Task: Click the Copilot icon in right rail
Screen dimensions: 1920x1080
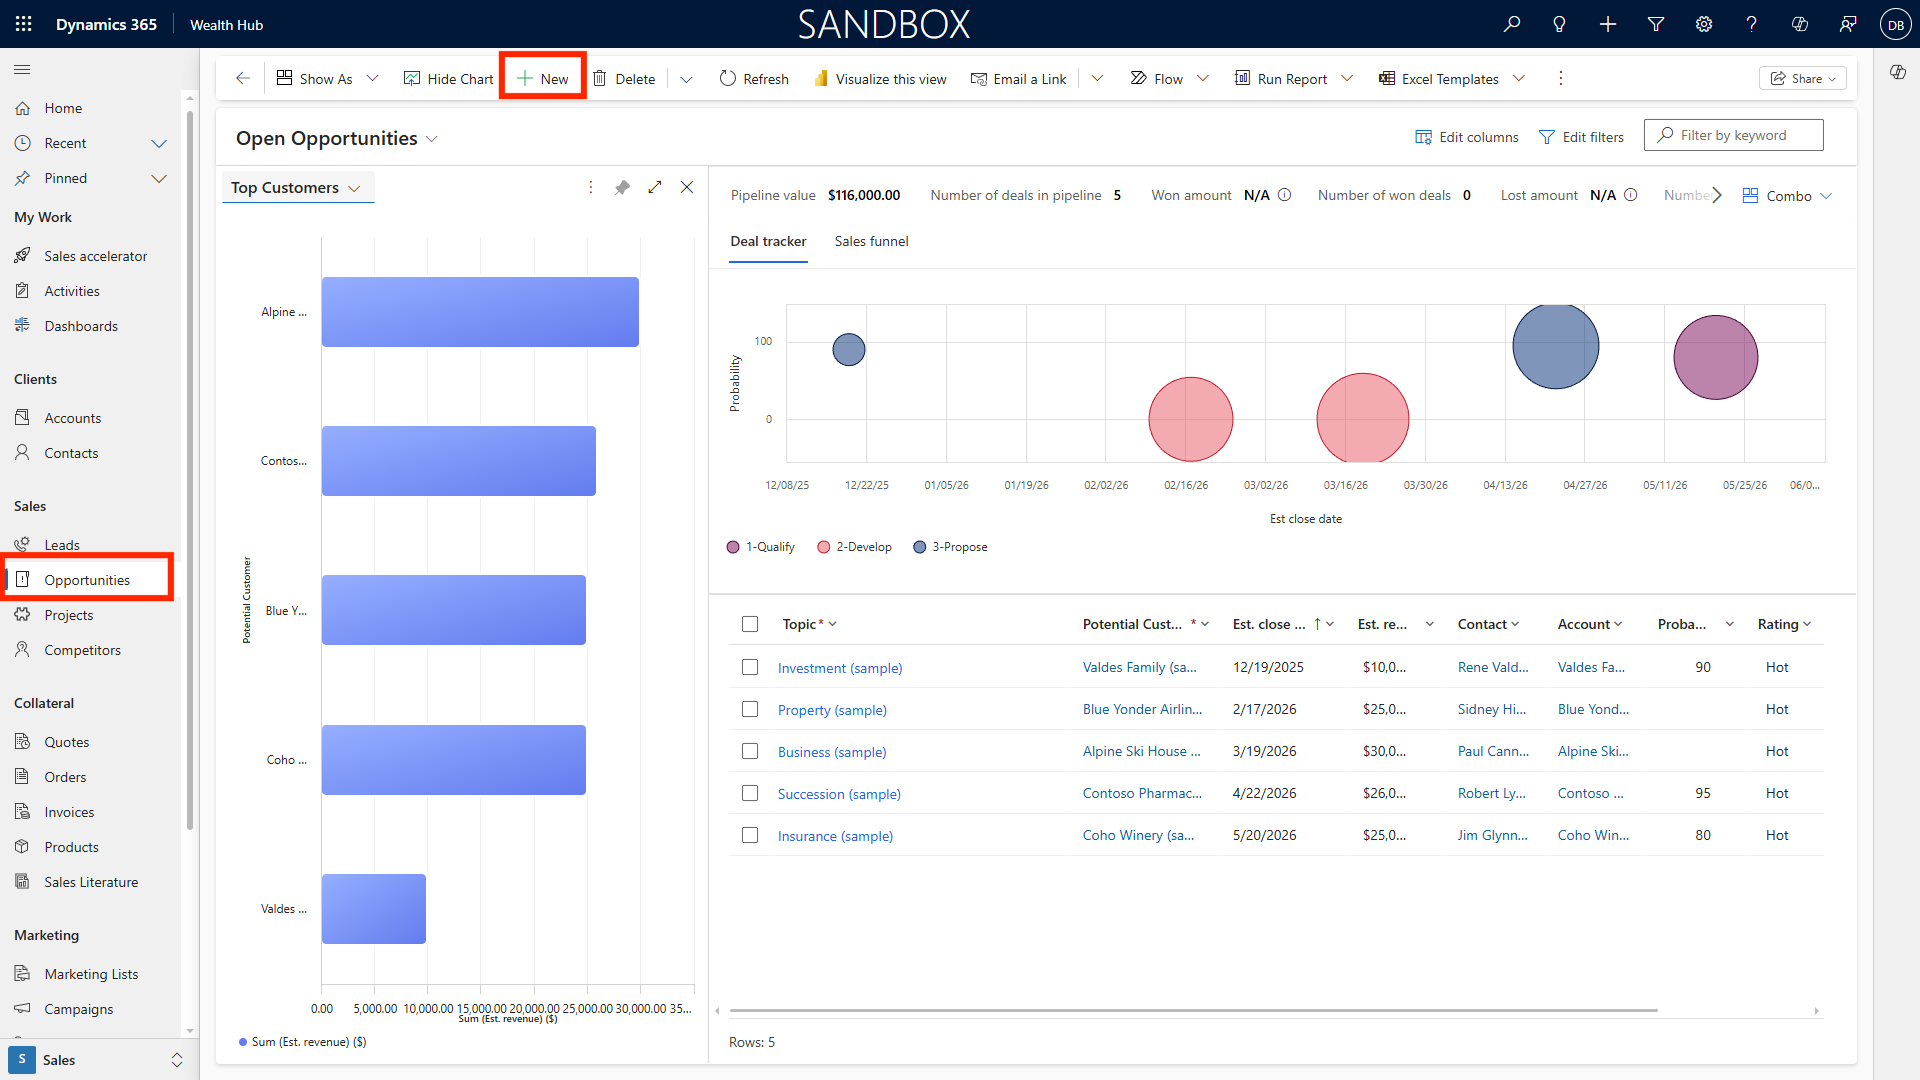Action: [1897, 72]
